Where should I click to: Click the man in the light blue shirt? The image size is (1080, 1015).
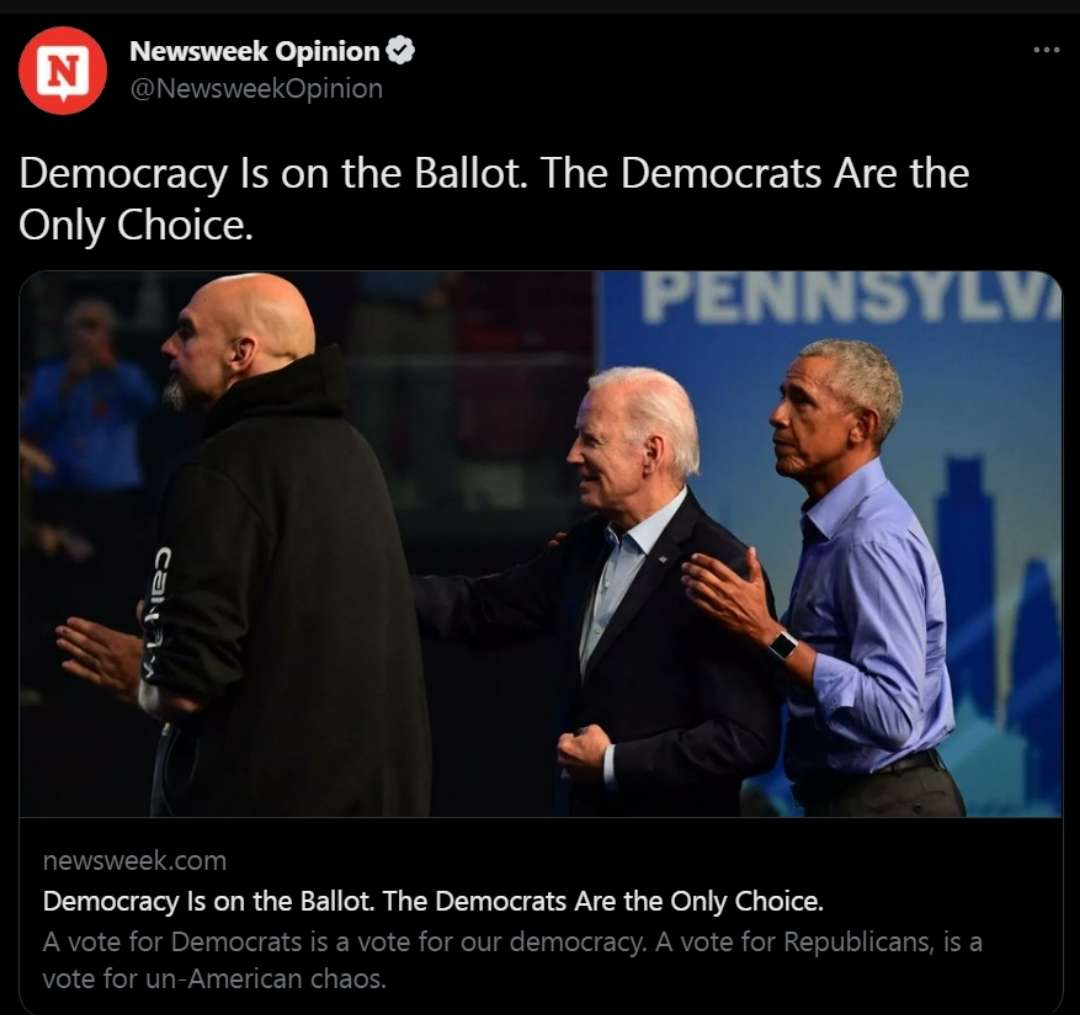[x=847, y=578]
